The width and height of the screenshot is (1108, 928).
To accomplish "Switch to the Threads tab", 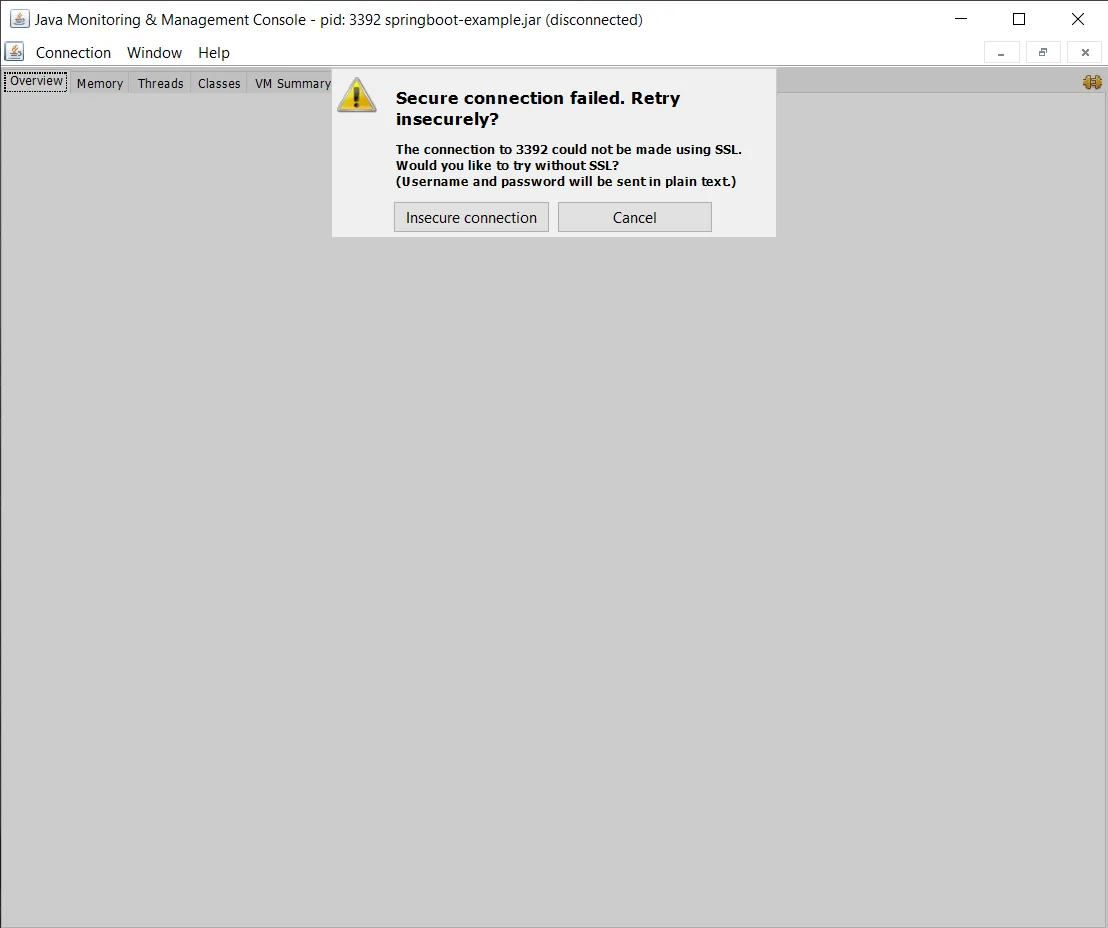I will point(160,83).
